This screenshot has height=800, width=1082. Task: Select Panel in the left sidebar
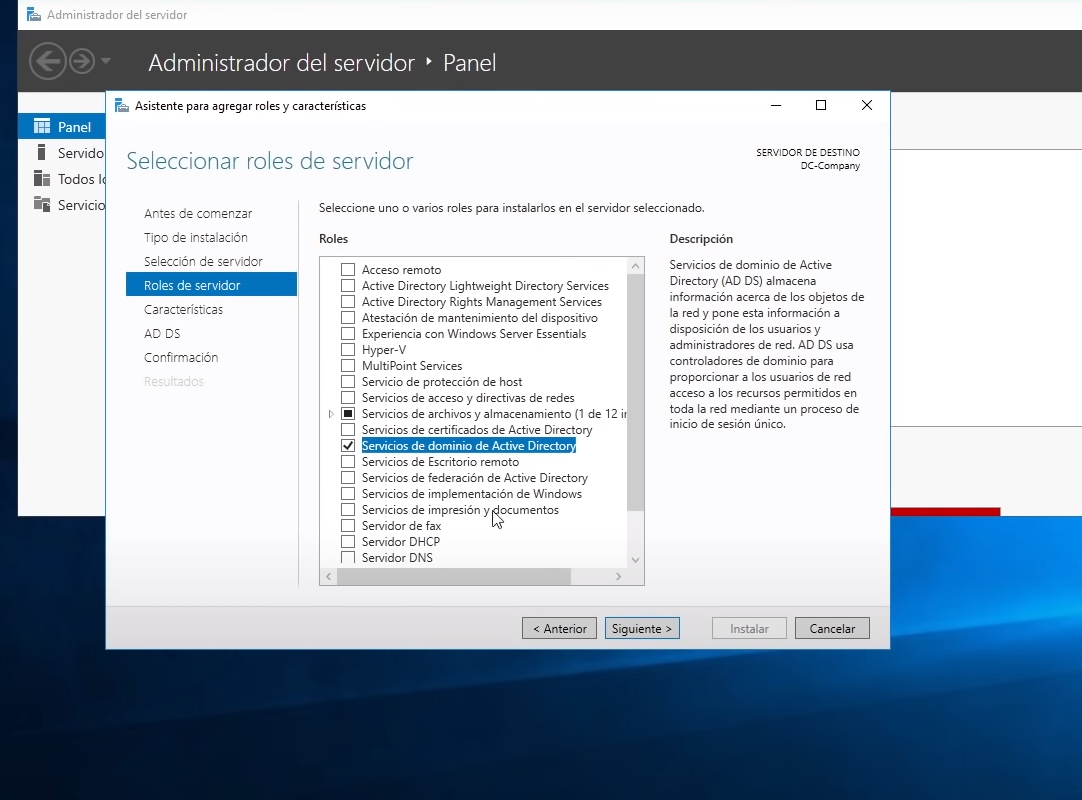(x=61, y=127)
